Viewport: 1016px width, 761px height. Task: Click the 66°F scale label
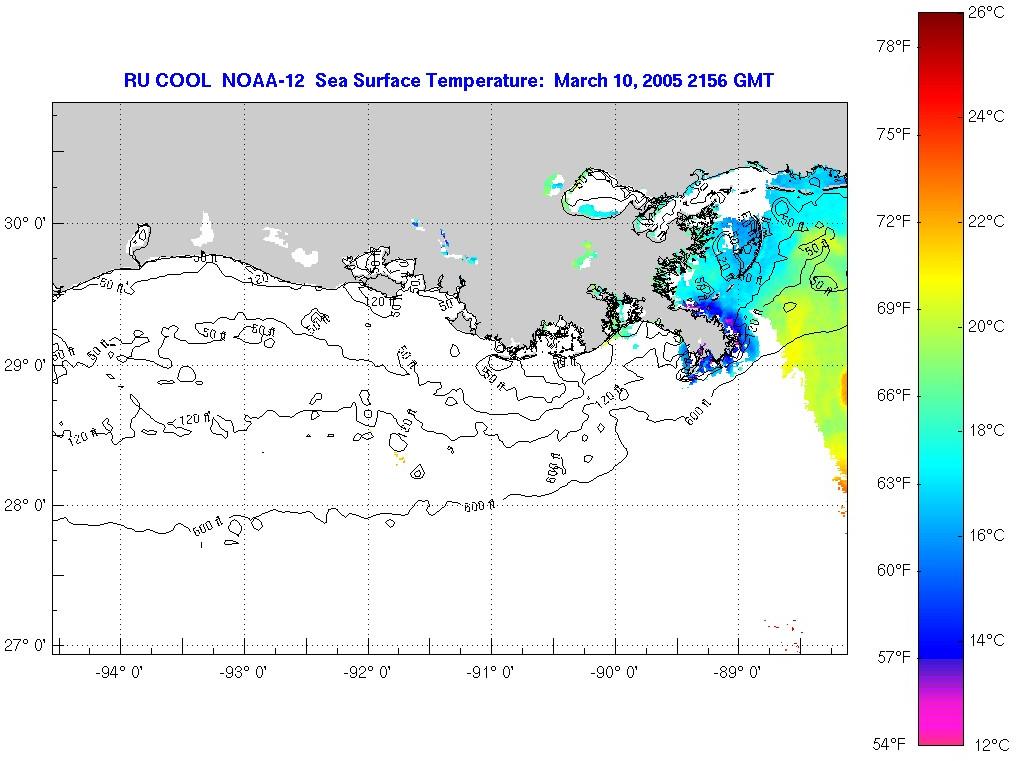tap(893, 396)
